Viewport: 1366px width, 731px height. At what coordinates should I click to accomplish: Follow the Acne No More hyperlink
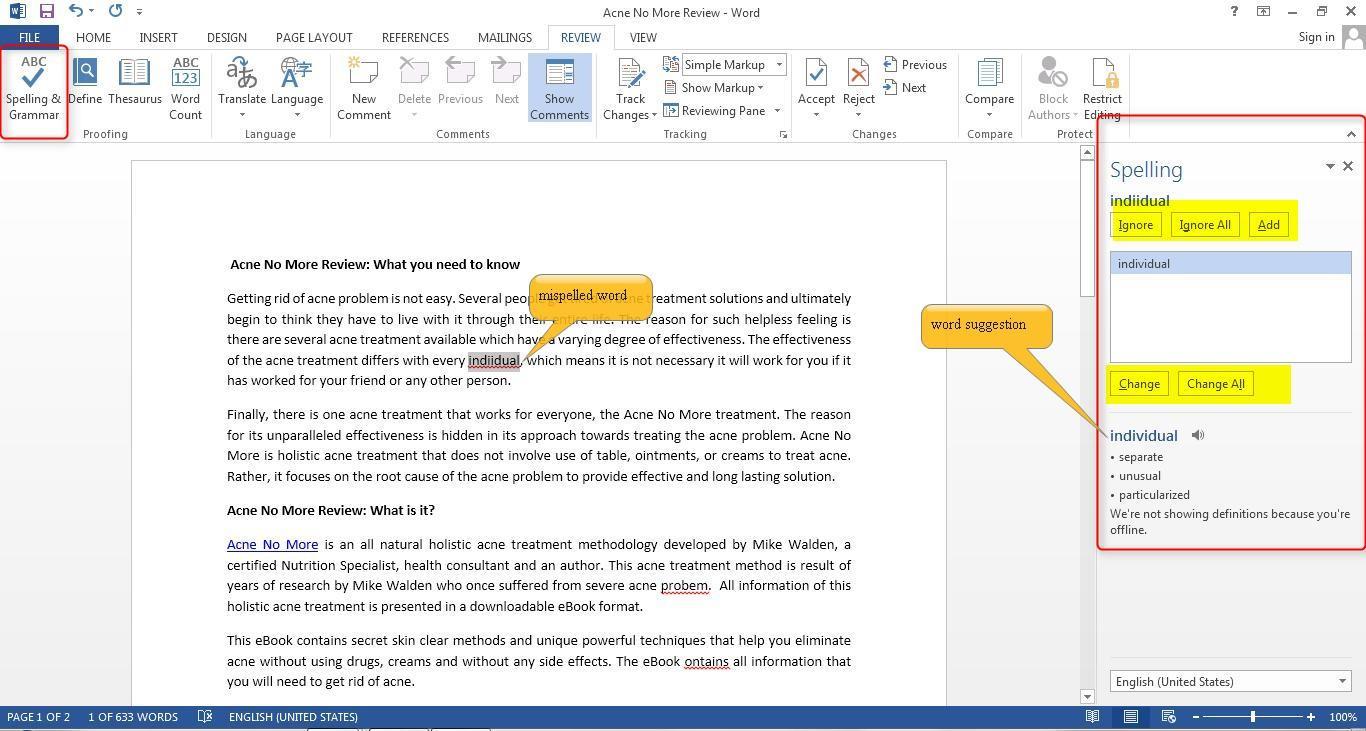tap(272, 544)
